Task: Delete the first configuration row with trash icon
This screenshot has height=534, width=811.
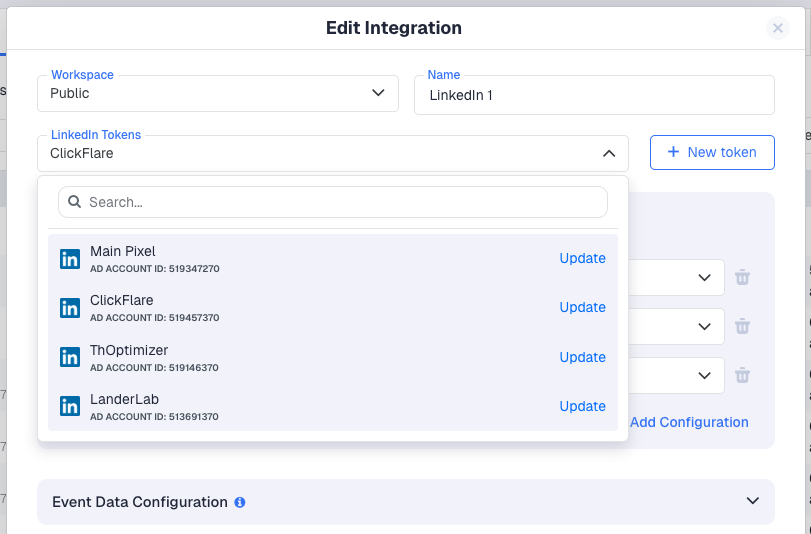Action: coord(742,277)
